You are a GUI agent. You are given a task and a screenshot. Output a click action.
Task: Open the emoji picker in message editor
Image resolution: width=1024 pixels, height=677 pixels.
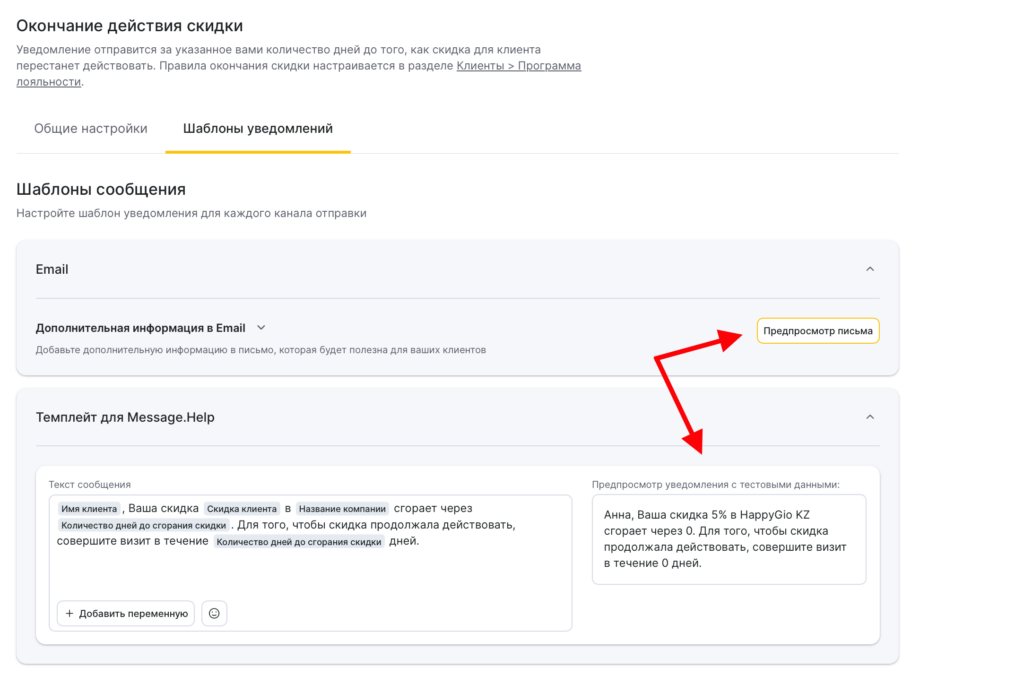pos(214,613)
